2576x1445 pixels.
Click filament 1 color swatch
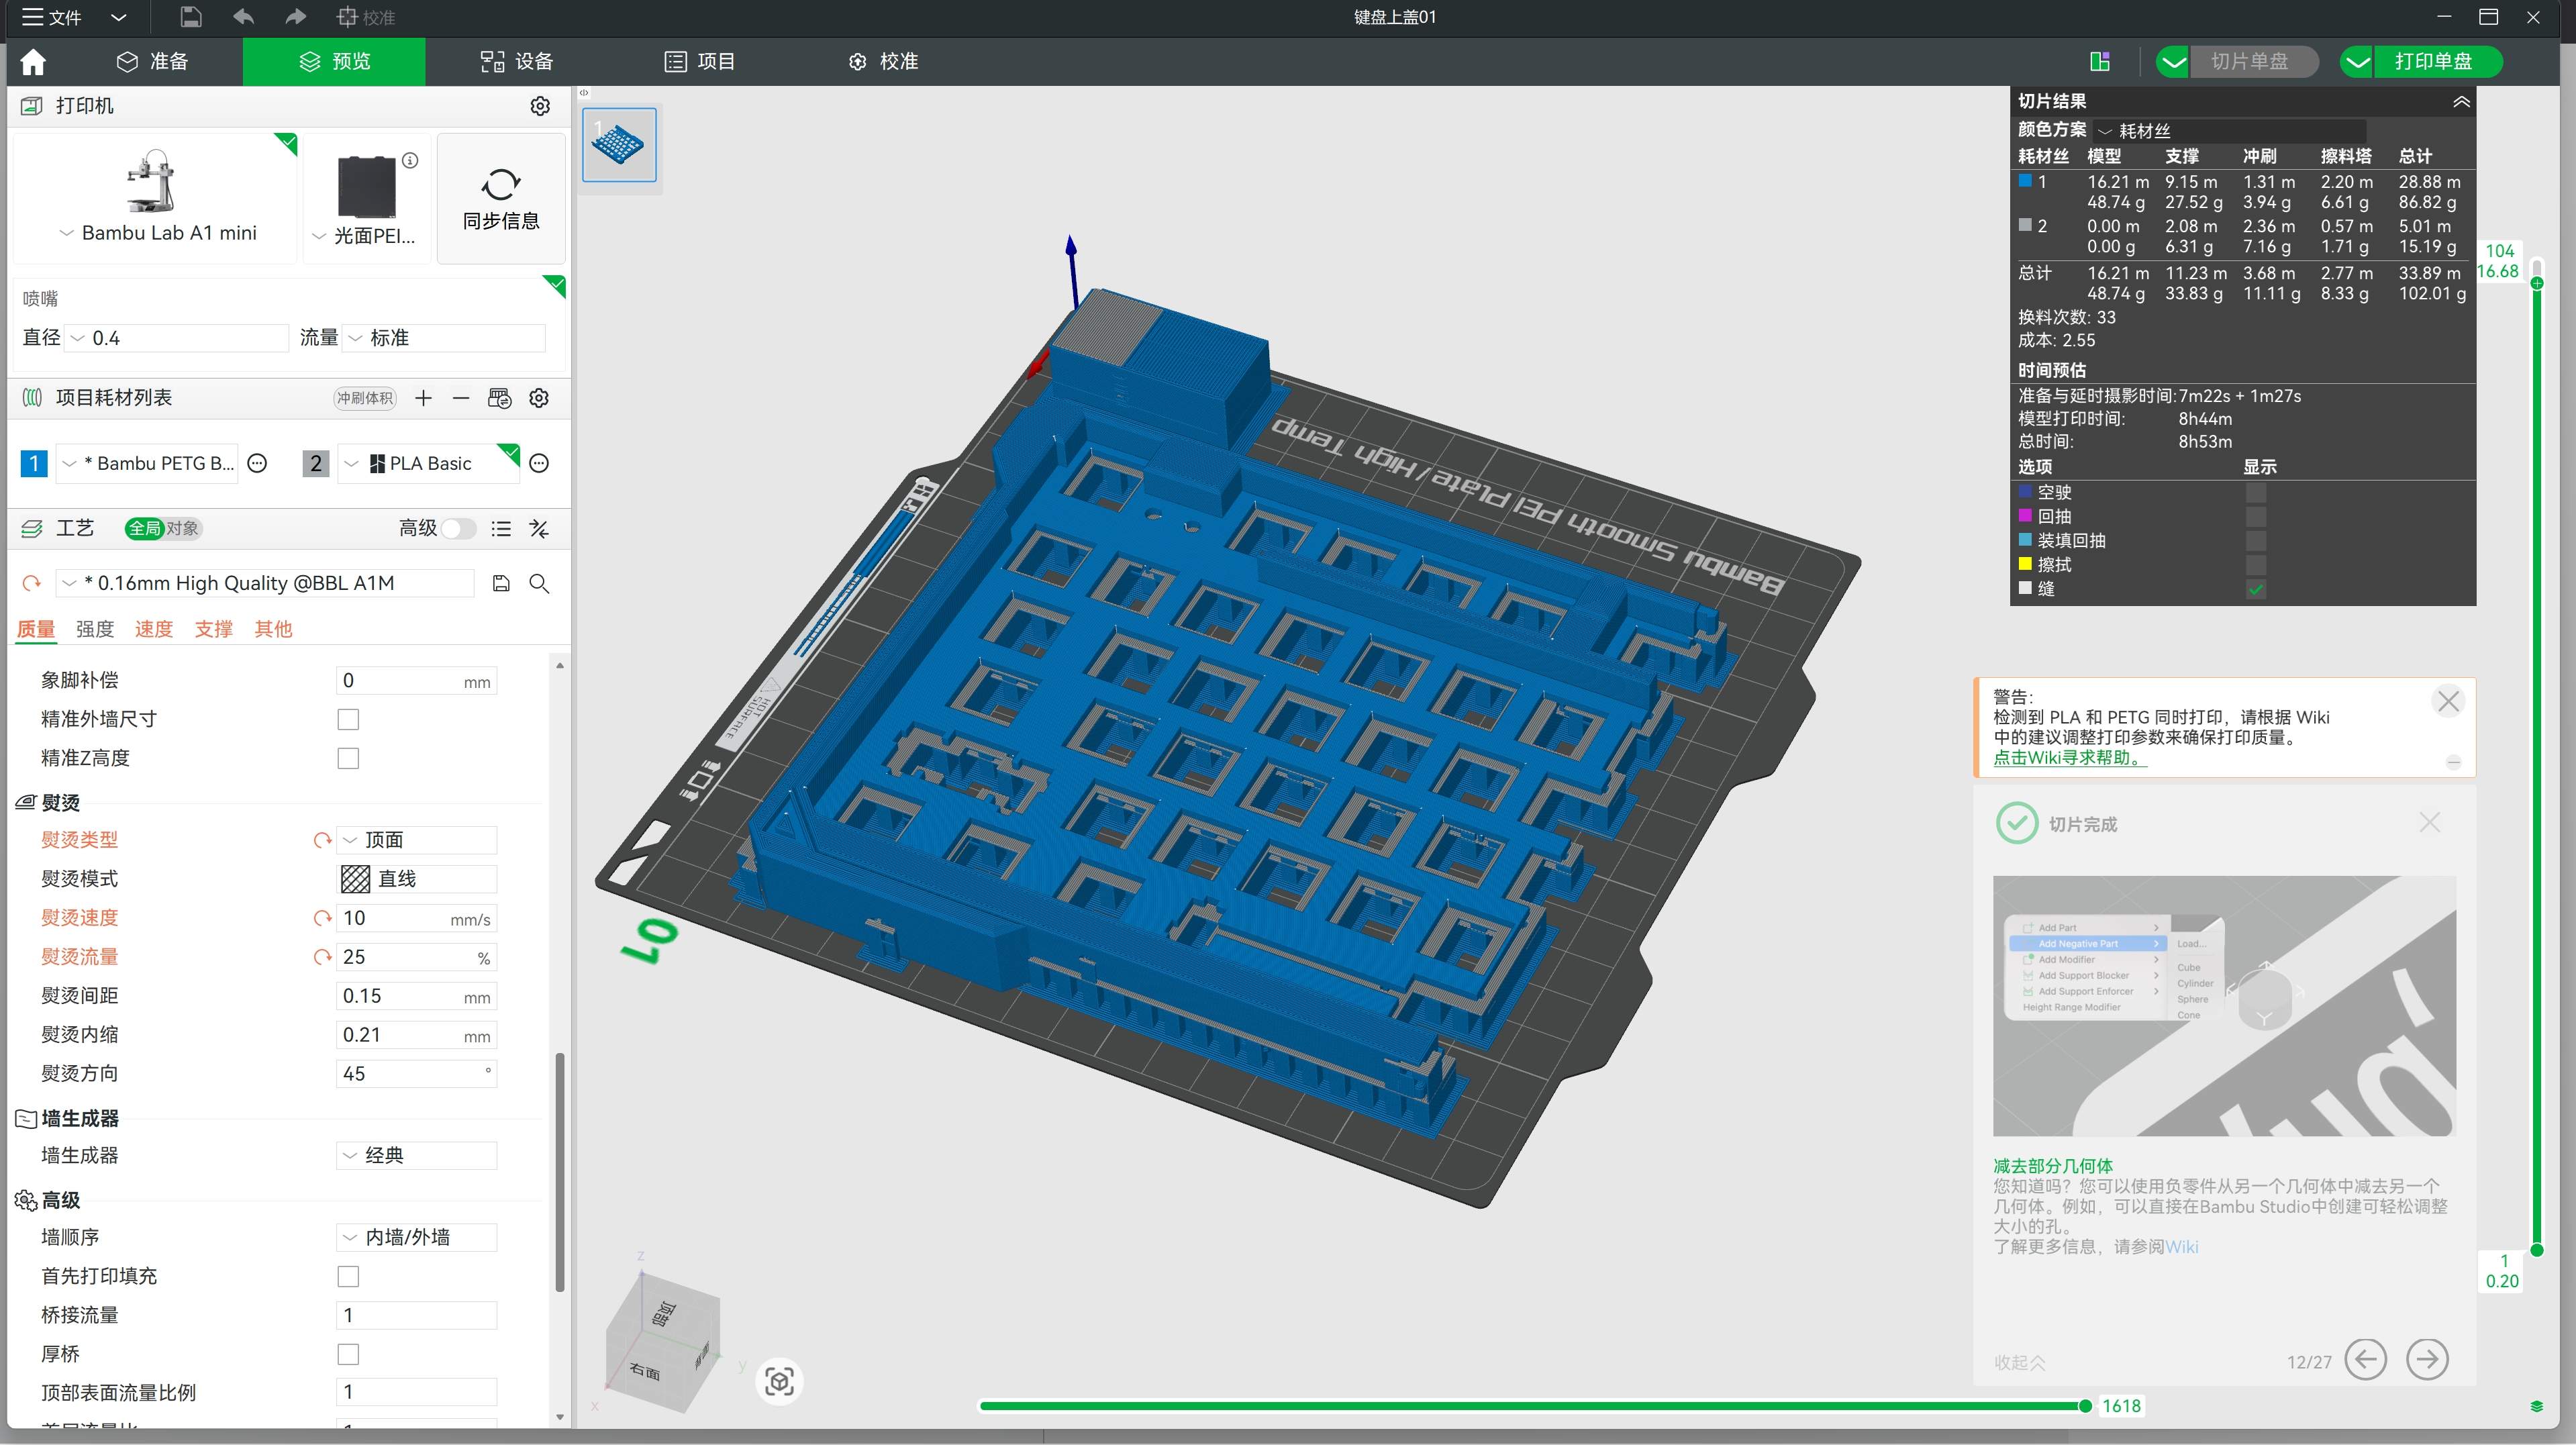34,463
